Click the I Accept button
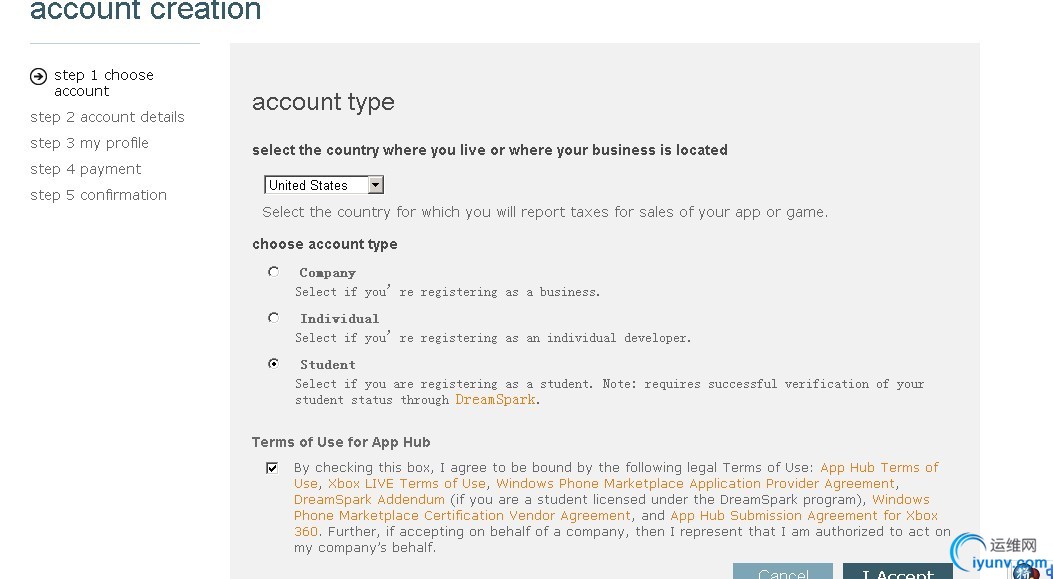The image size is (1053, 579). point(897,572)
